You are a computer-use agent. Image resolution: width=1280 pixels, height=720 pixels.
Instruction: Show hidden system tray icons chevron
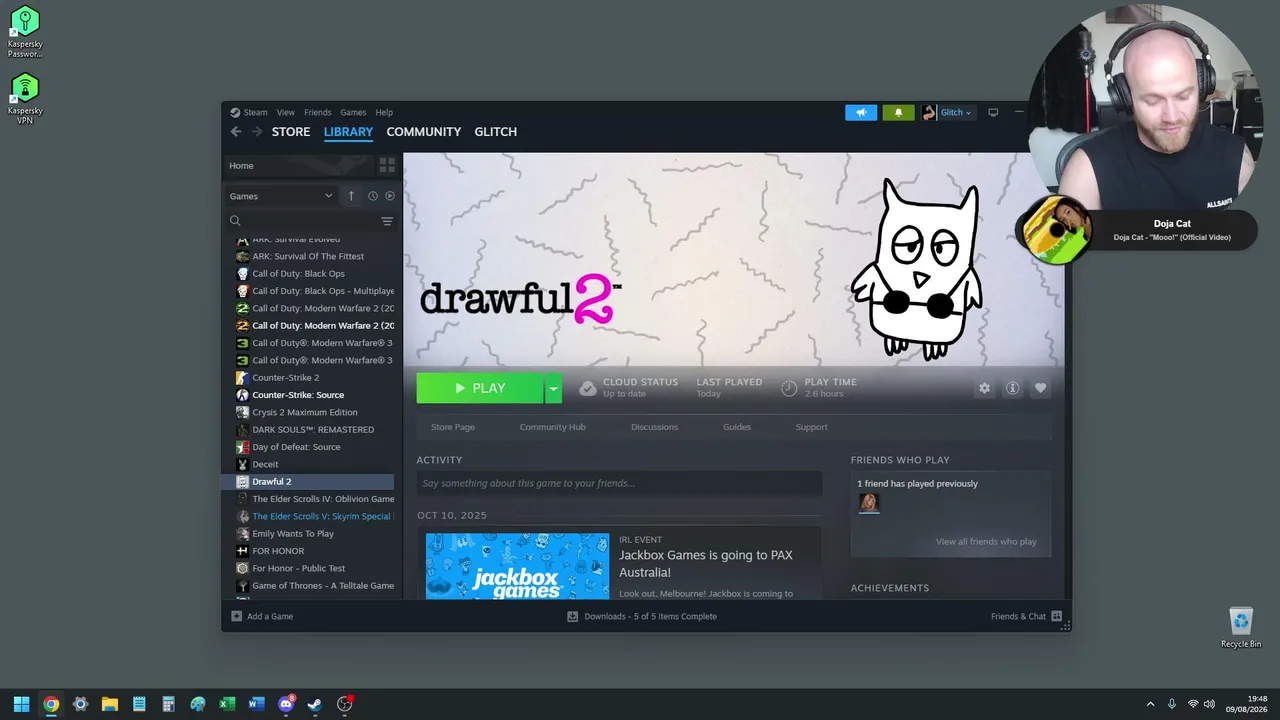(x=1150, y=704)
